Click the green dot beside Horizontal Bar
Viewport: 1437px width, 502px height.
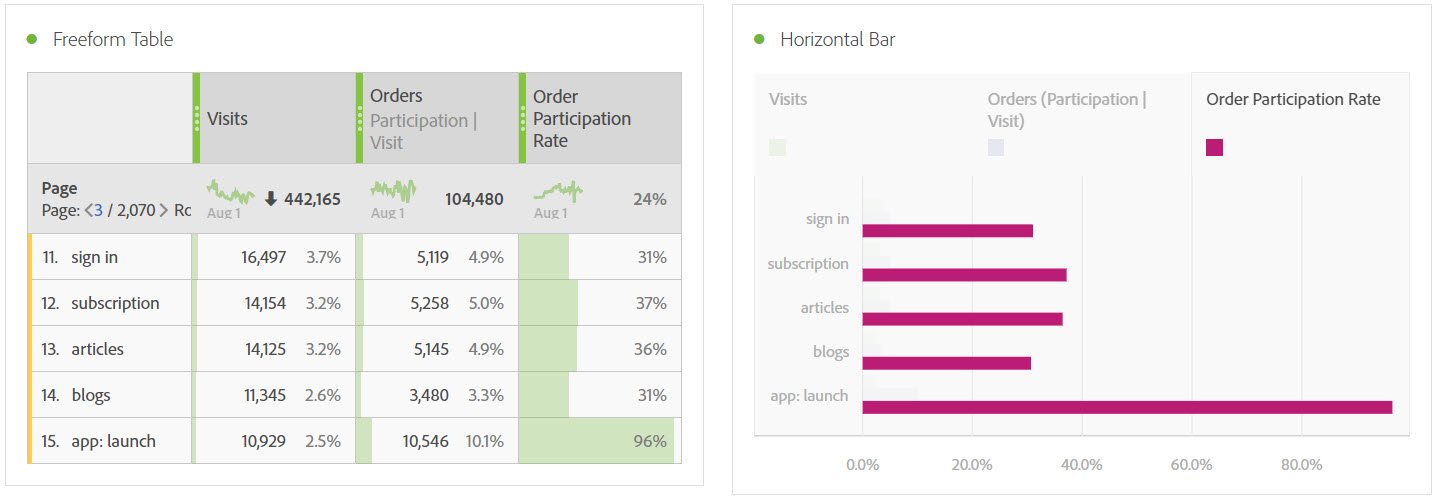click(759, 39)
